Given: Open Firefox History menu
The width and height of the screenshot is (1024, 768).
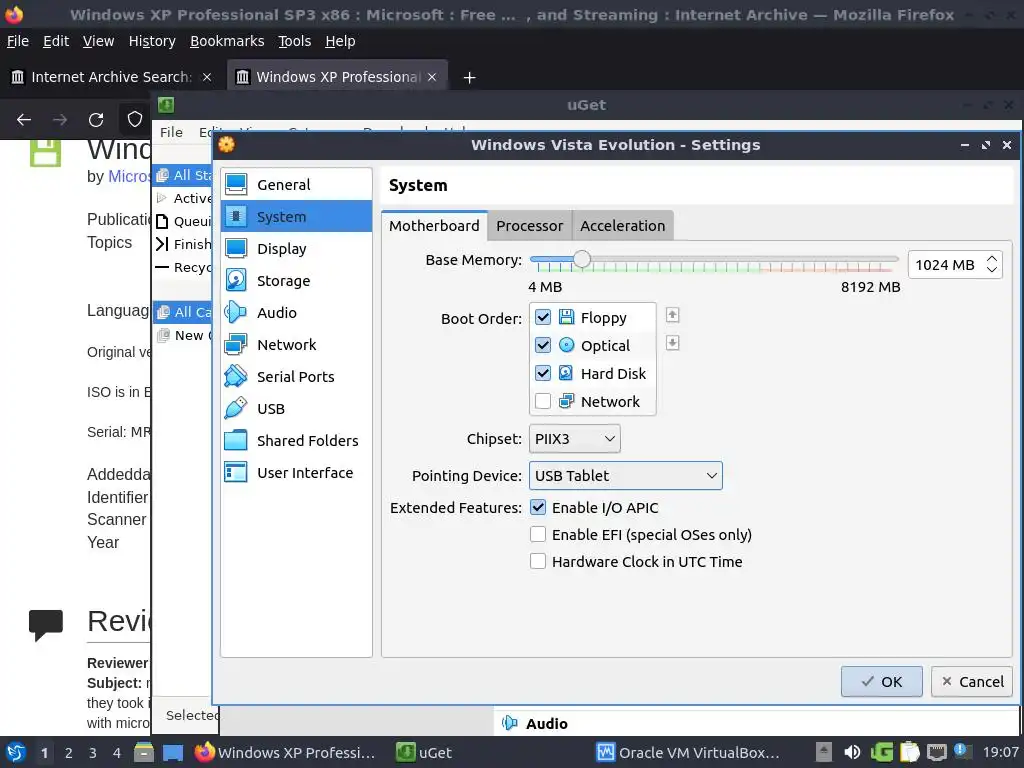Looking at the screenshot, I should point(152,41).
